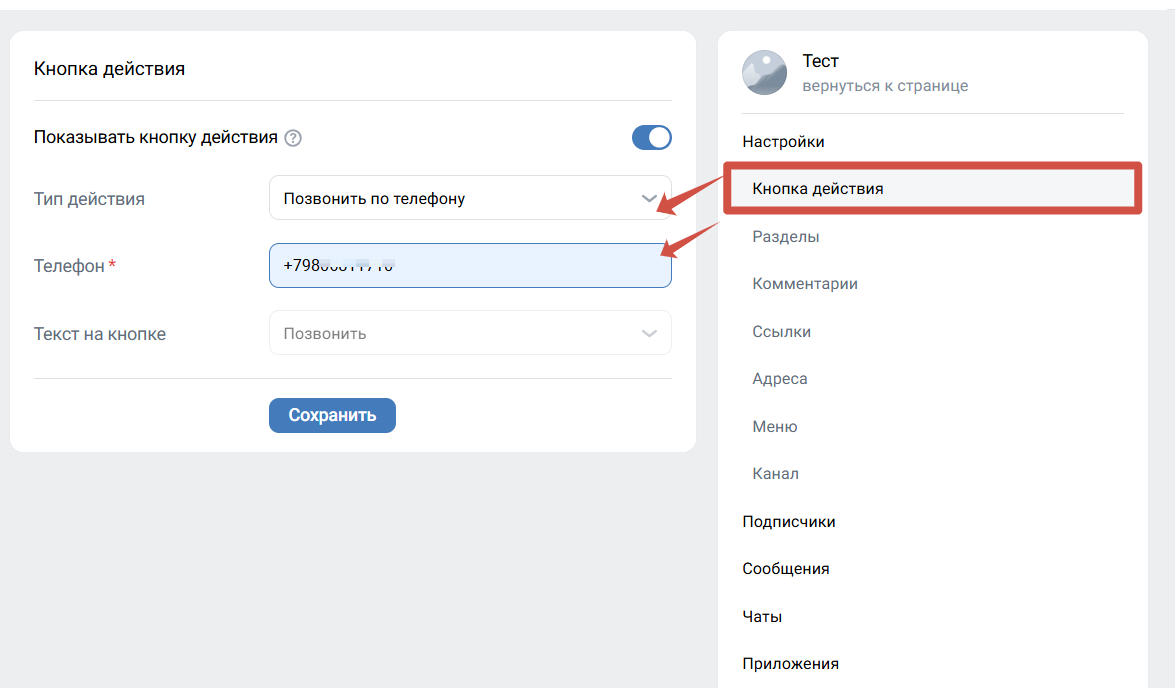Click the help question mark icon

293,138
